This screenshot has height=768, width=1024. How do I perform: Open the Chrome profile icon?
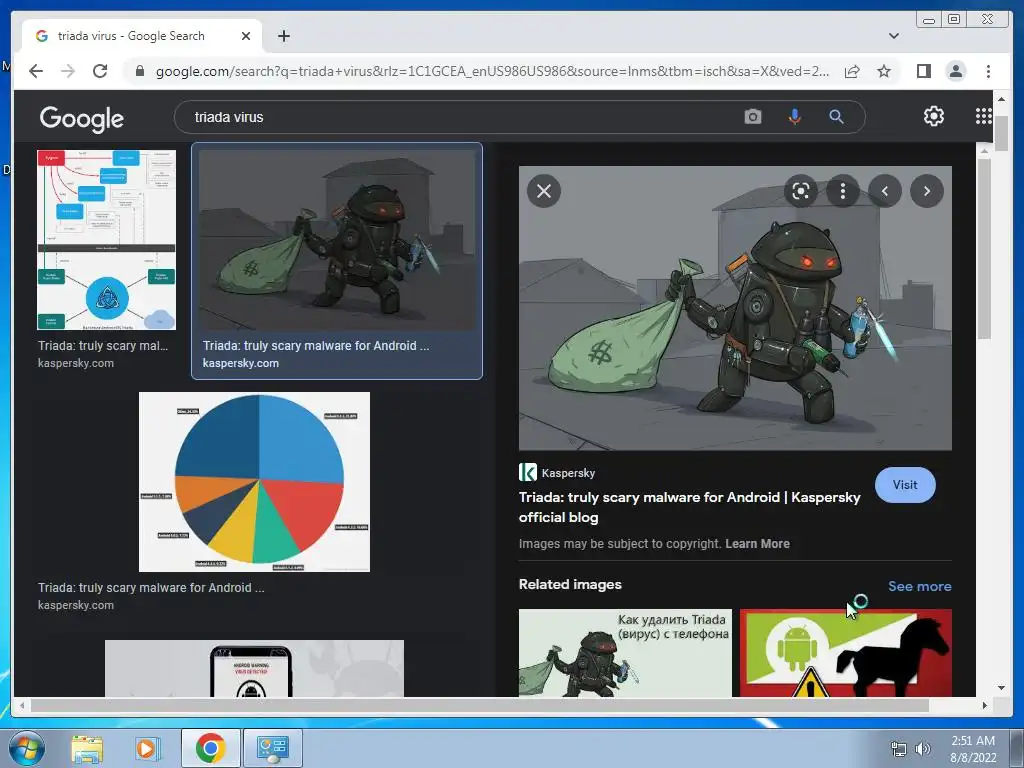[955, 71]
